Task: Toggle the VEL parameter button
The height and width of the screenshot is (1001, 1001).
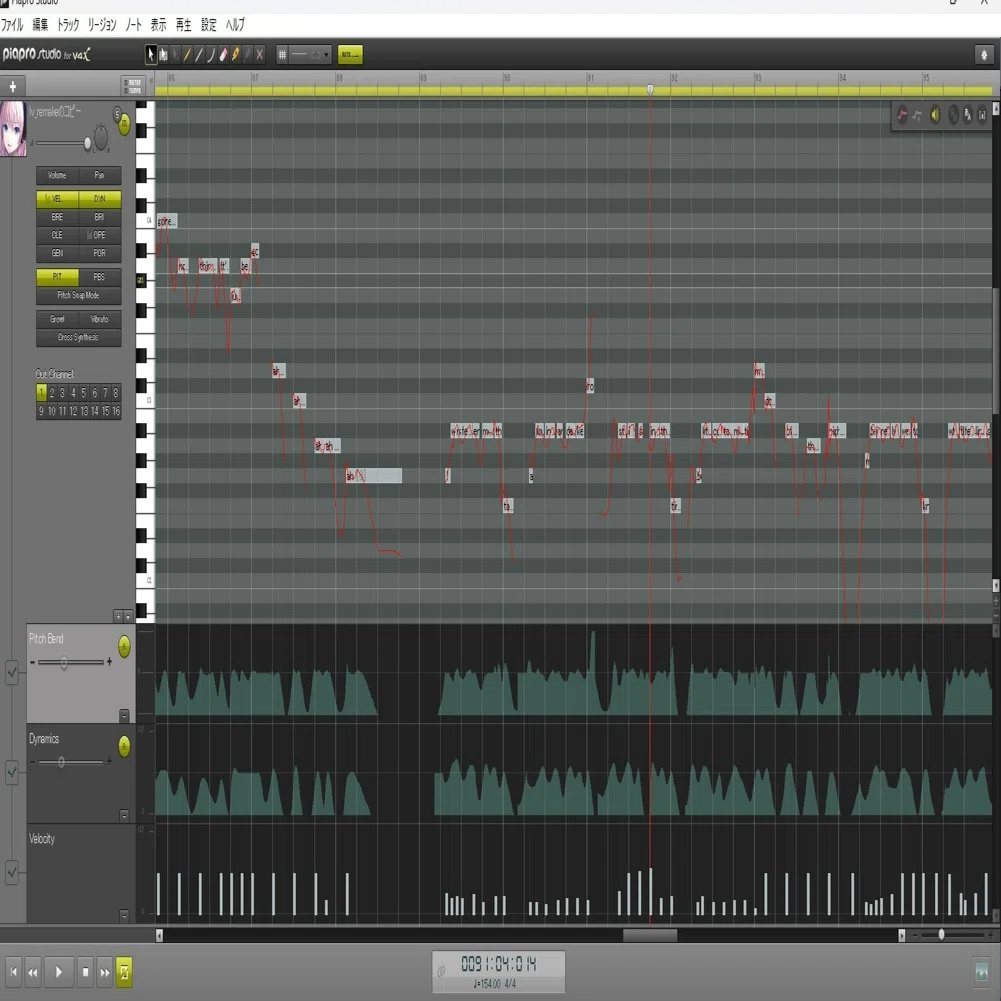Action: click(x=57, y=199)
